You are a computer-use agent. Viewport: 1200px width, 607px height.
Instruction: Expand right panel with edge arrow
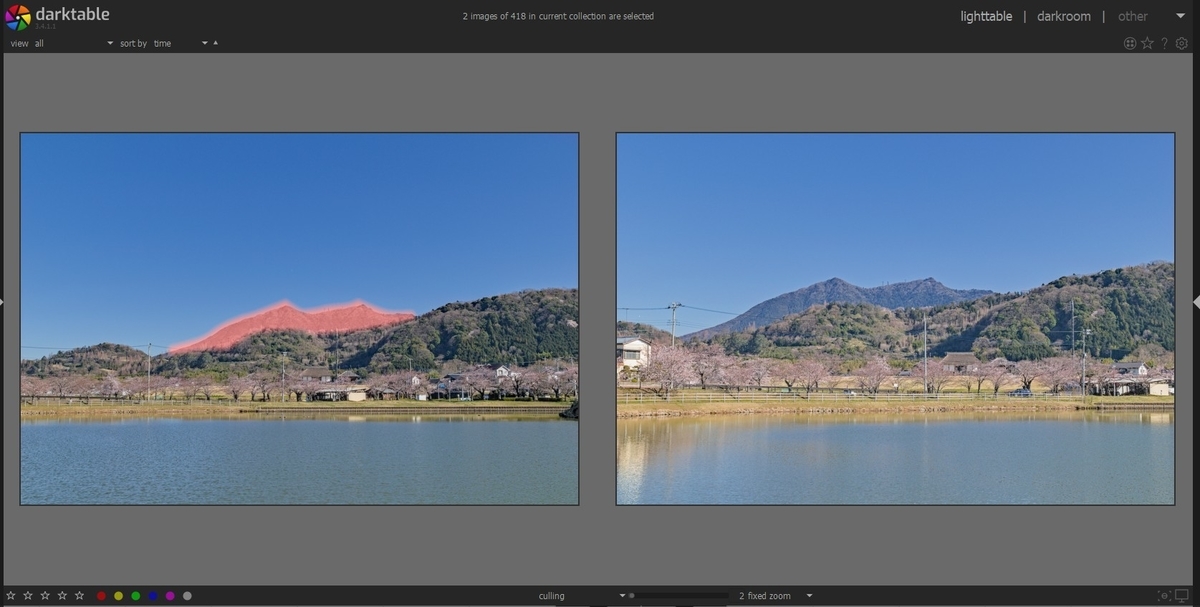(x=1197, y=301)
